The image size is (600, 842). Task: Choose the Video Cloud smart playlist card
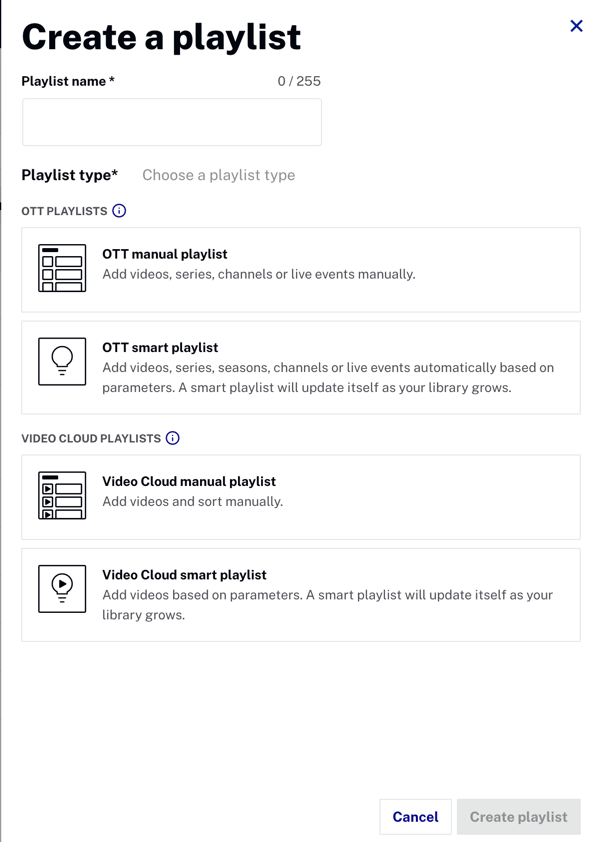pos(301,594)
